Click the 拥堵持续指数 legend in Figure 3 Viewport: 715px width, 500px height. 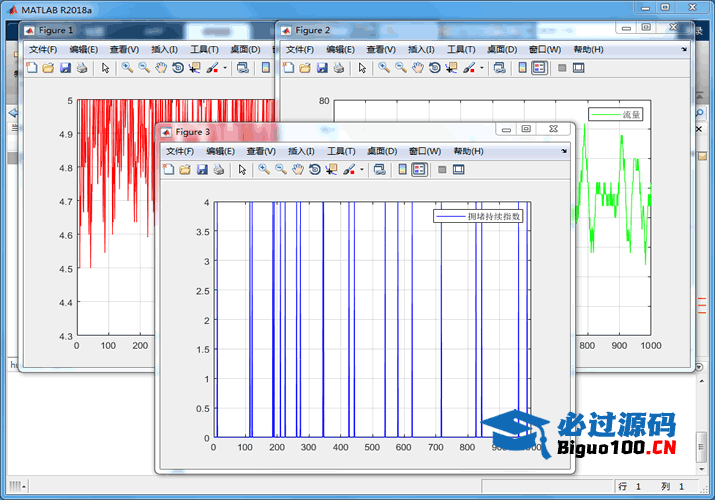[478, 216]
